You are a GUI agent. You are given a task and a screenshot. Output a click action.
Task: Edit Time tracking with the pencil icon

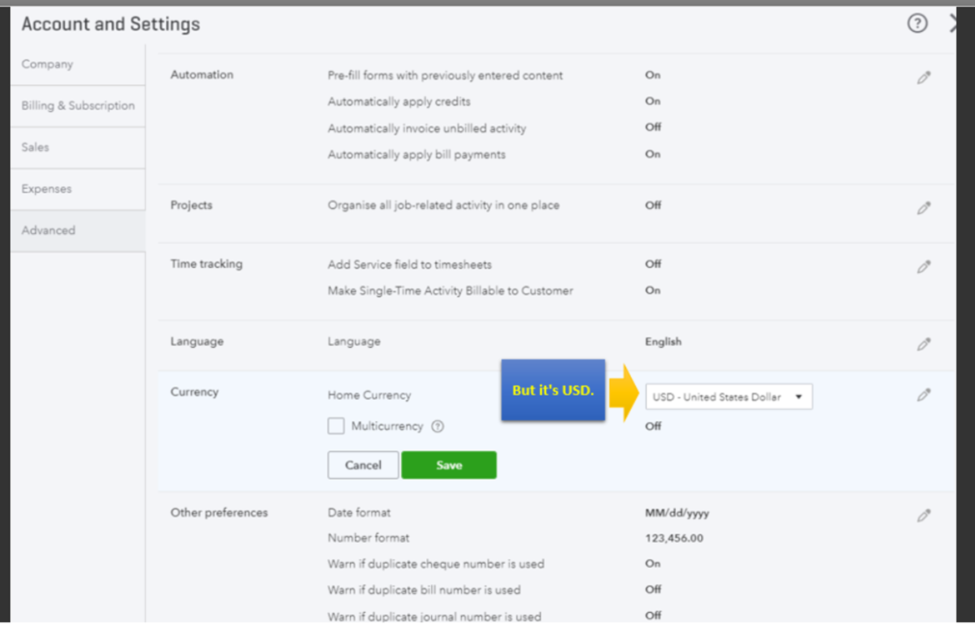click(924, 267)
